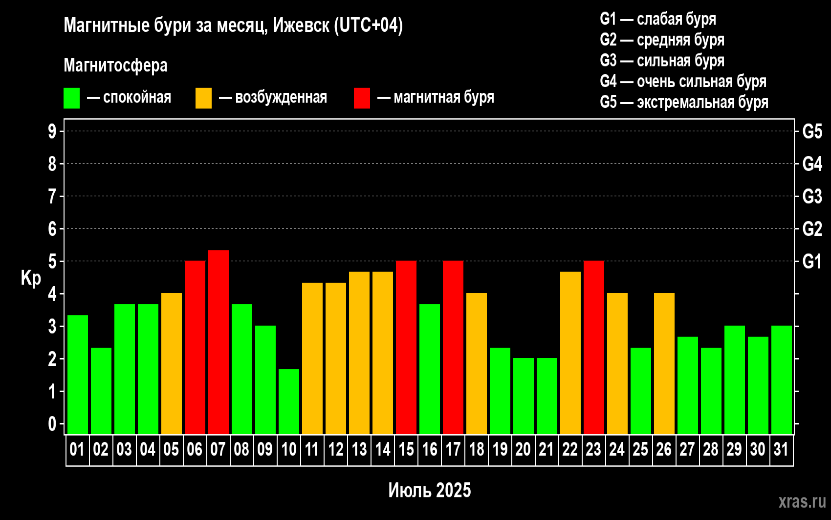Select the red bar for July 06
The width and height of the screenshot is (831, 520).
(x=195, y=347)
